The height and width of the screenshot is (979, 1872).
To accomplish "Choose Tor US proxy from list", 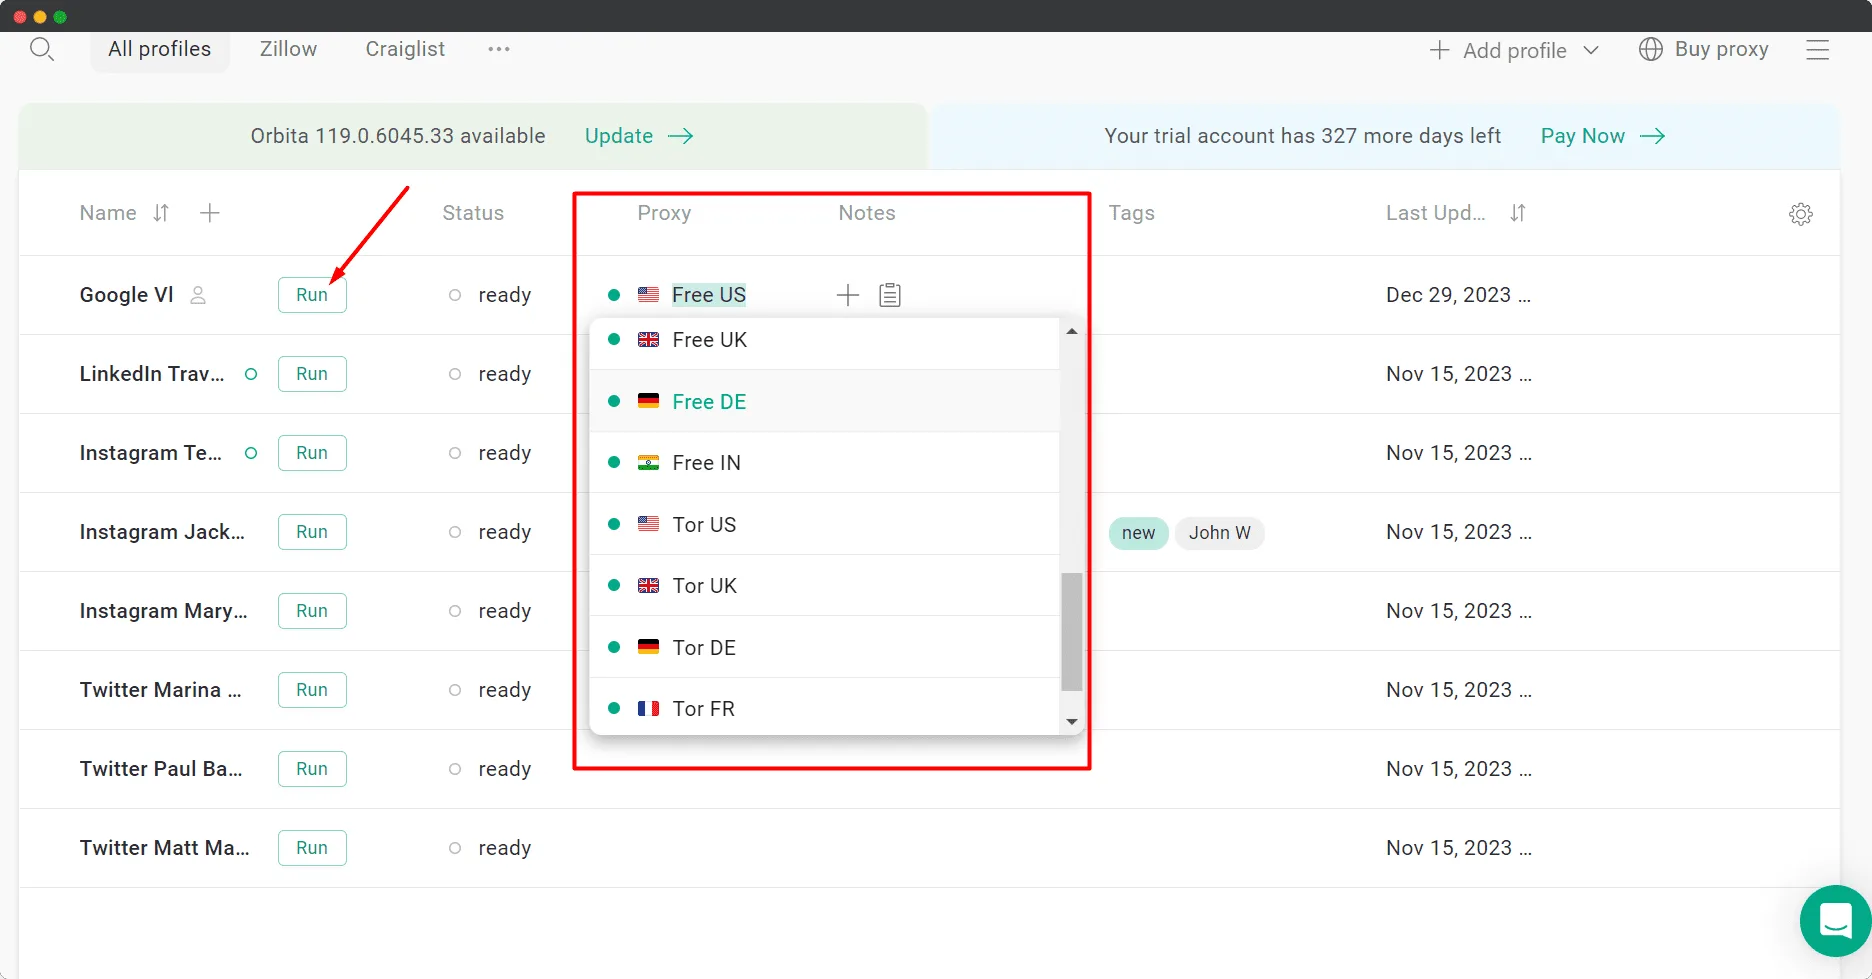I will (x=824, y=524).
